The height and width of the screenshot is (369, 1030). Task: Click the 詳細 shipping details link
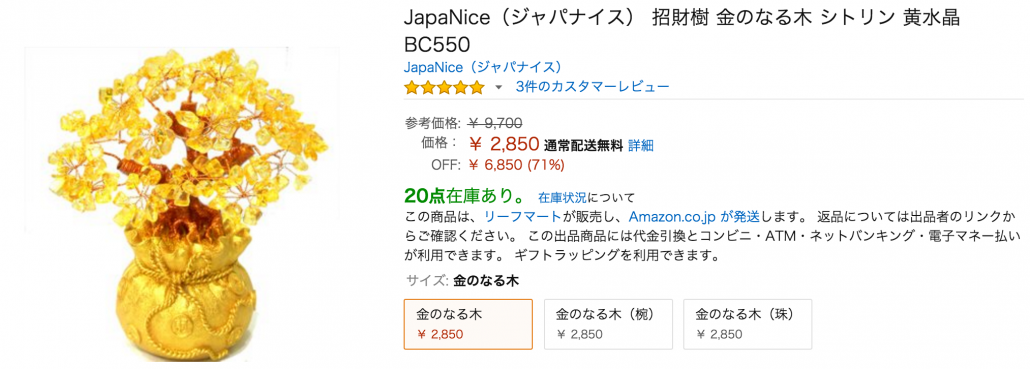pos(640,146)
